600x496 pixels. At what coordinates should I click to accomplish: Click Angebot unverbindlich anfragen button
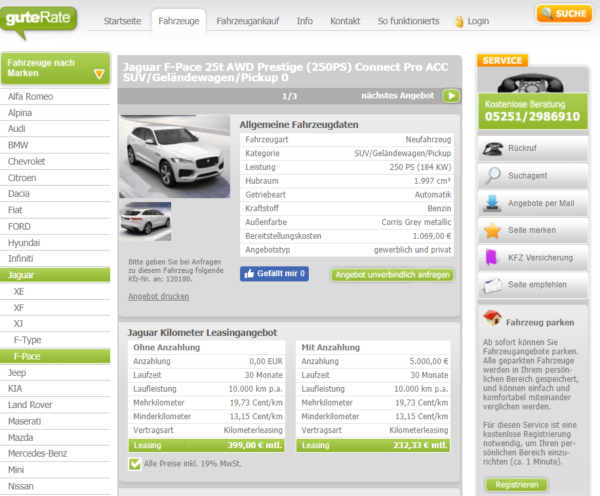click(x=392, y=275)
